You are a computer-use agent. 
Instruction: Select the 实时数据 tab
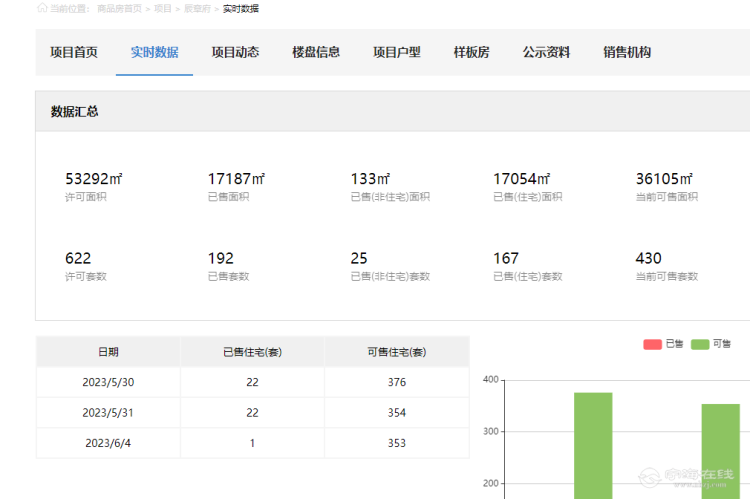[154, 52]
